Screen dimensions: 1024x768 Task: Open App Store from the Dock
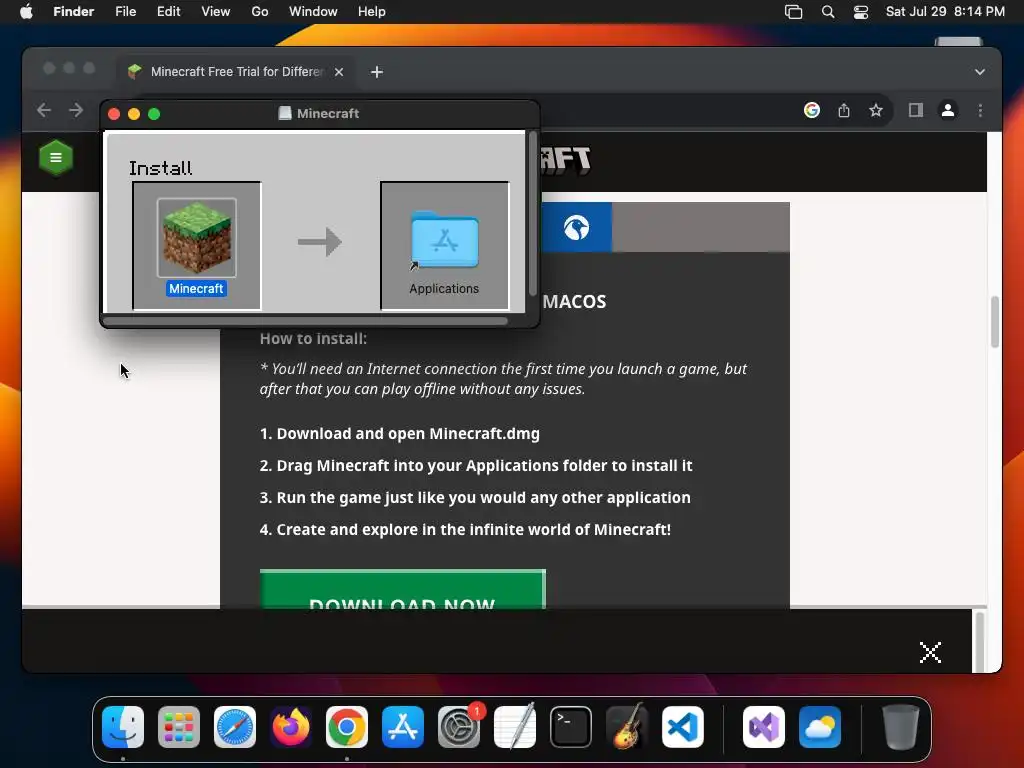[x=403, y=727]
